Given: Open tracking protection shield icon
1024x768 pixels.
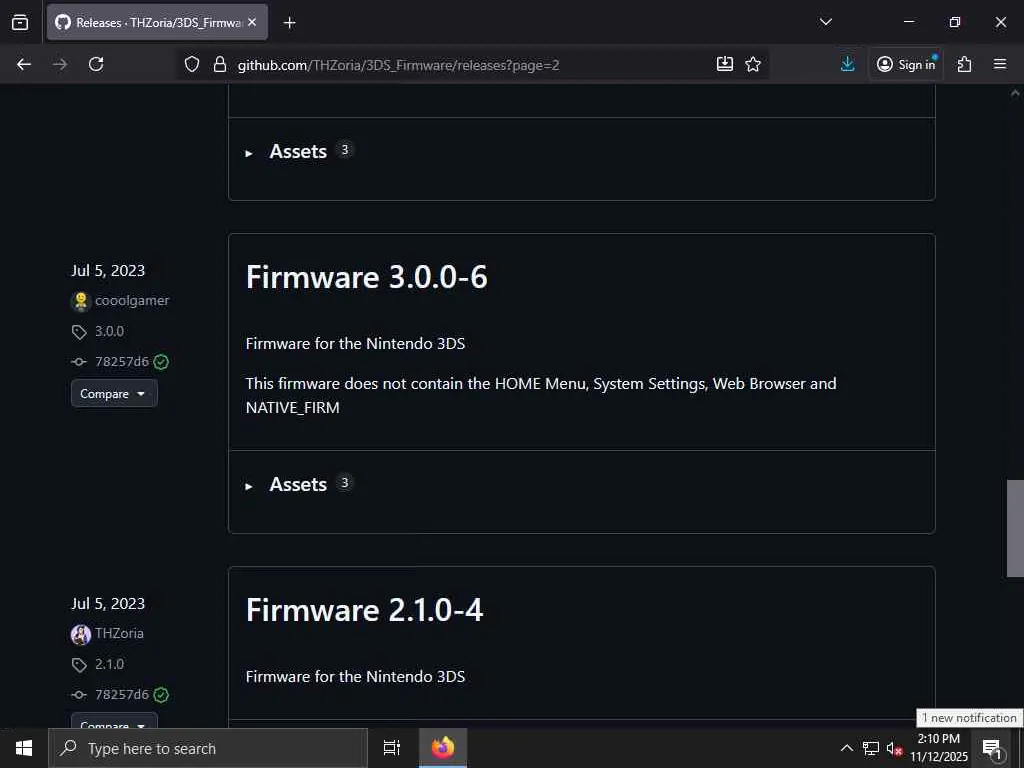Looking at the screenshot, I should click(191, 64).
